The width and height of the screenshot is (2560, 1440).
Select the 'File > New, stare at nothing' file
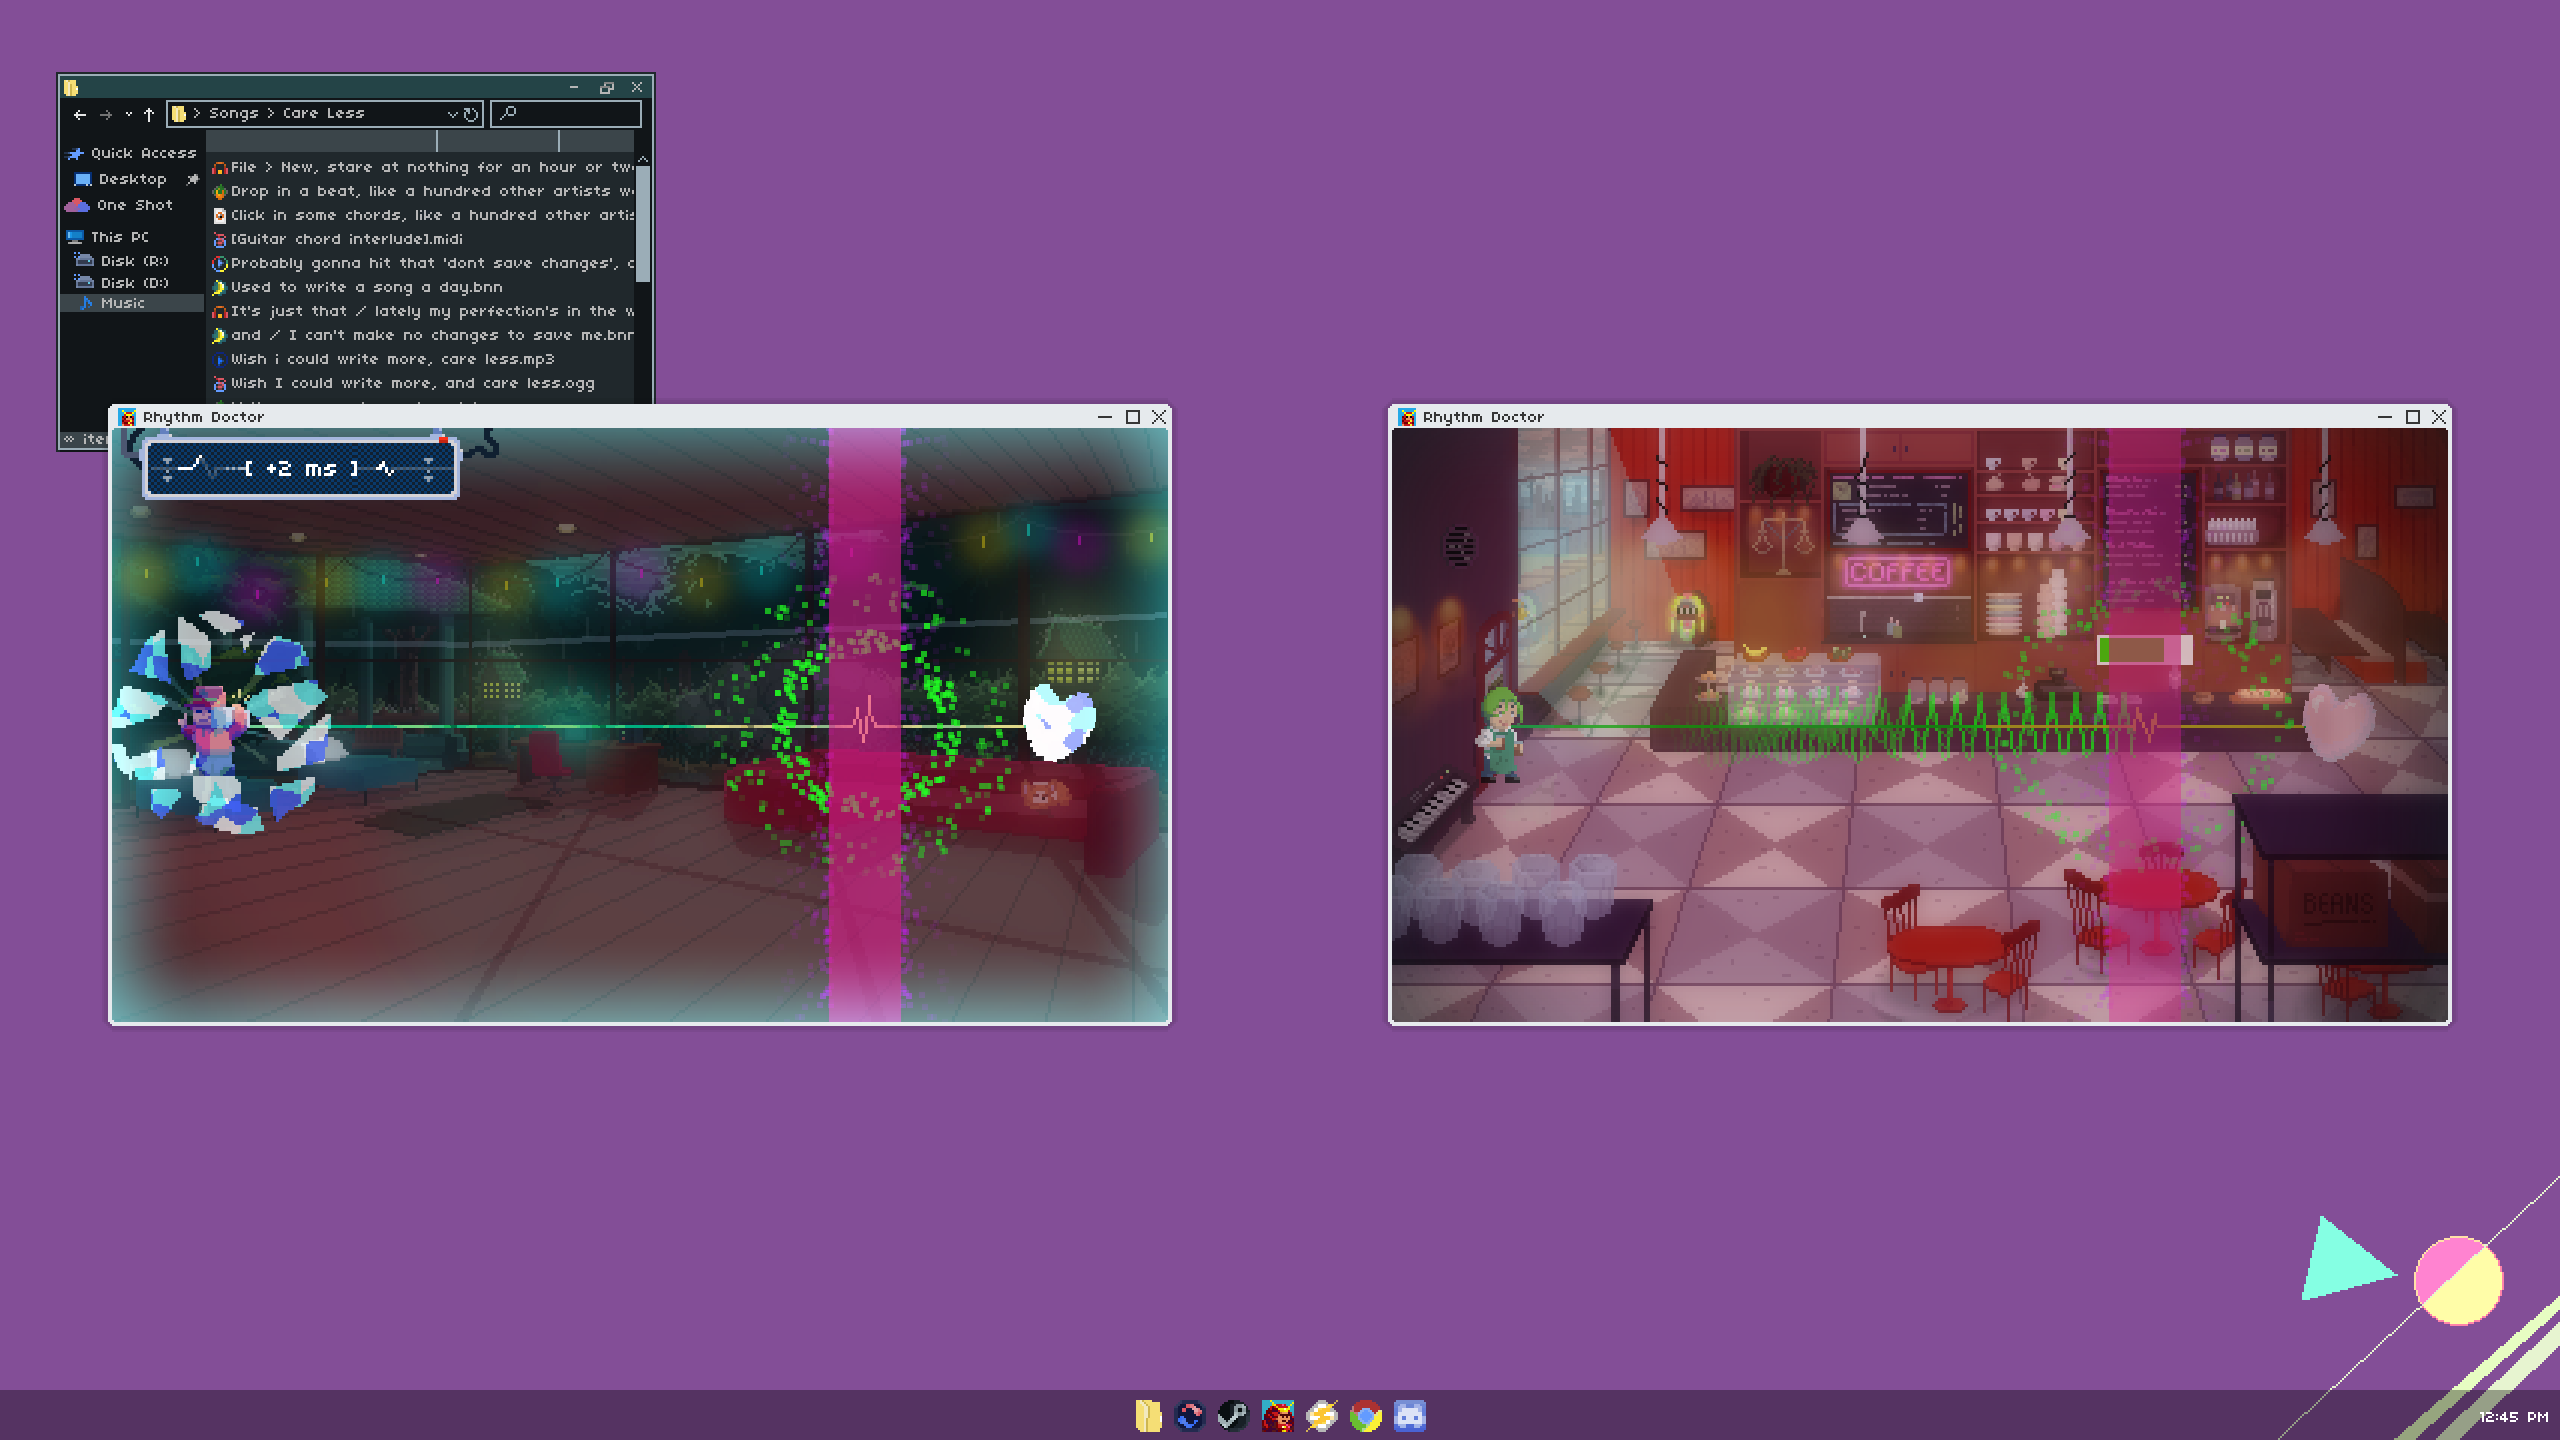[x=423, y=167]
